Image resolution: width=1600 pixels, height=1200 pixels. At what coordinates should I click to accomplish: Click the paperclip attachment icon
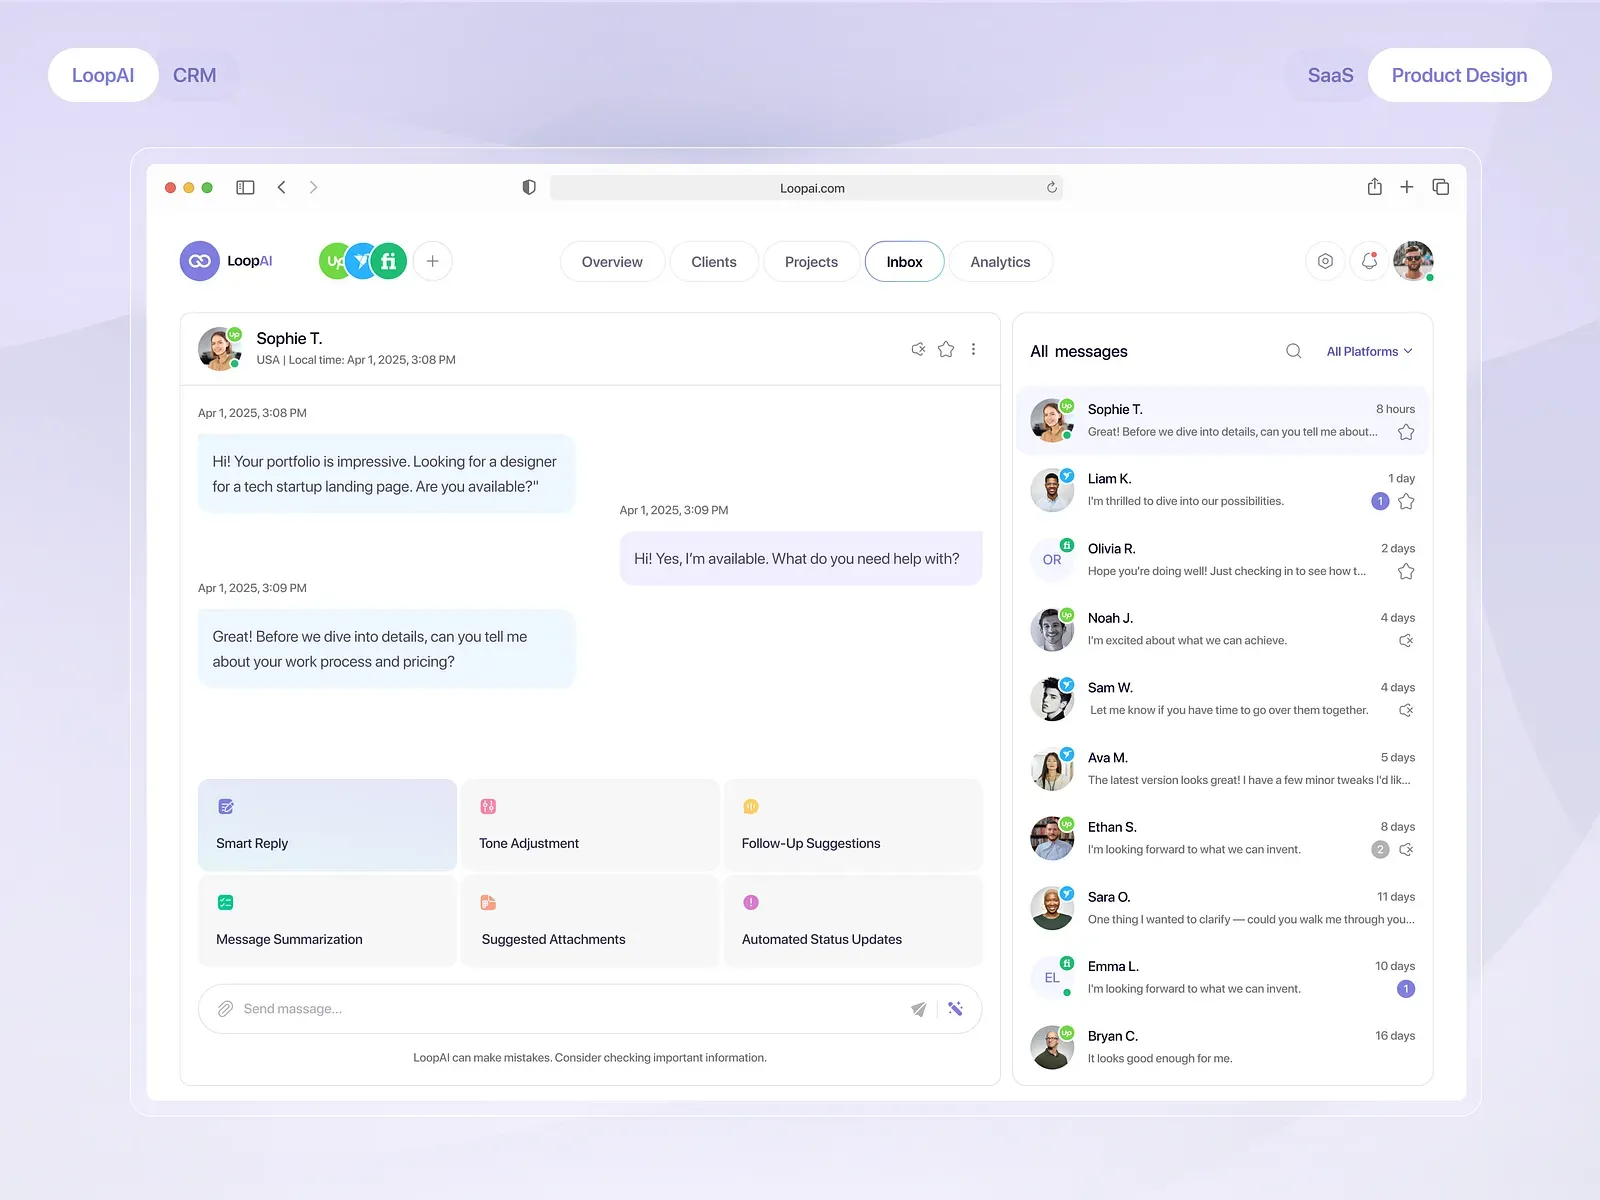click(225, 1009)
